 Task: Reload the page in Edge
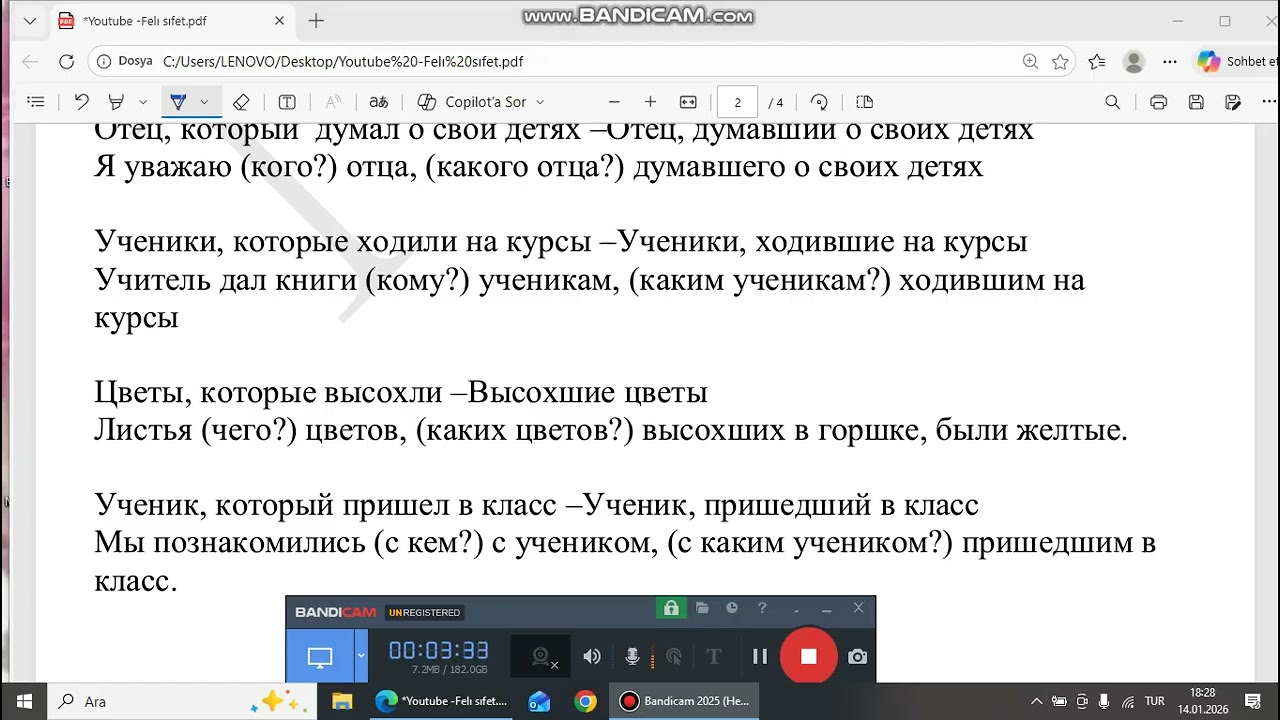(x=66, y=61)
